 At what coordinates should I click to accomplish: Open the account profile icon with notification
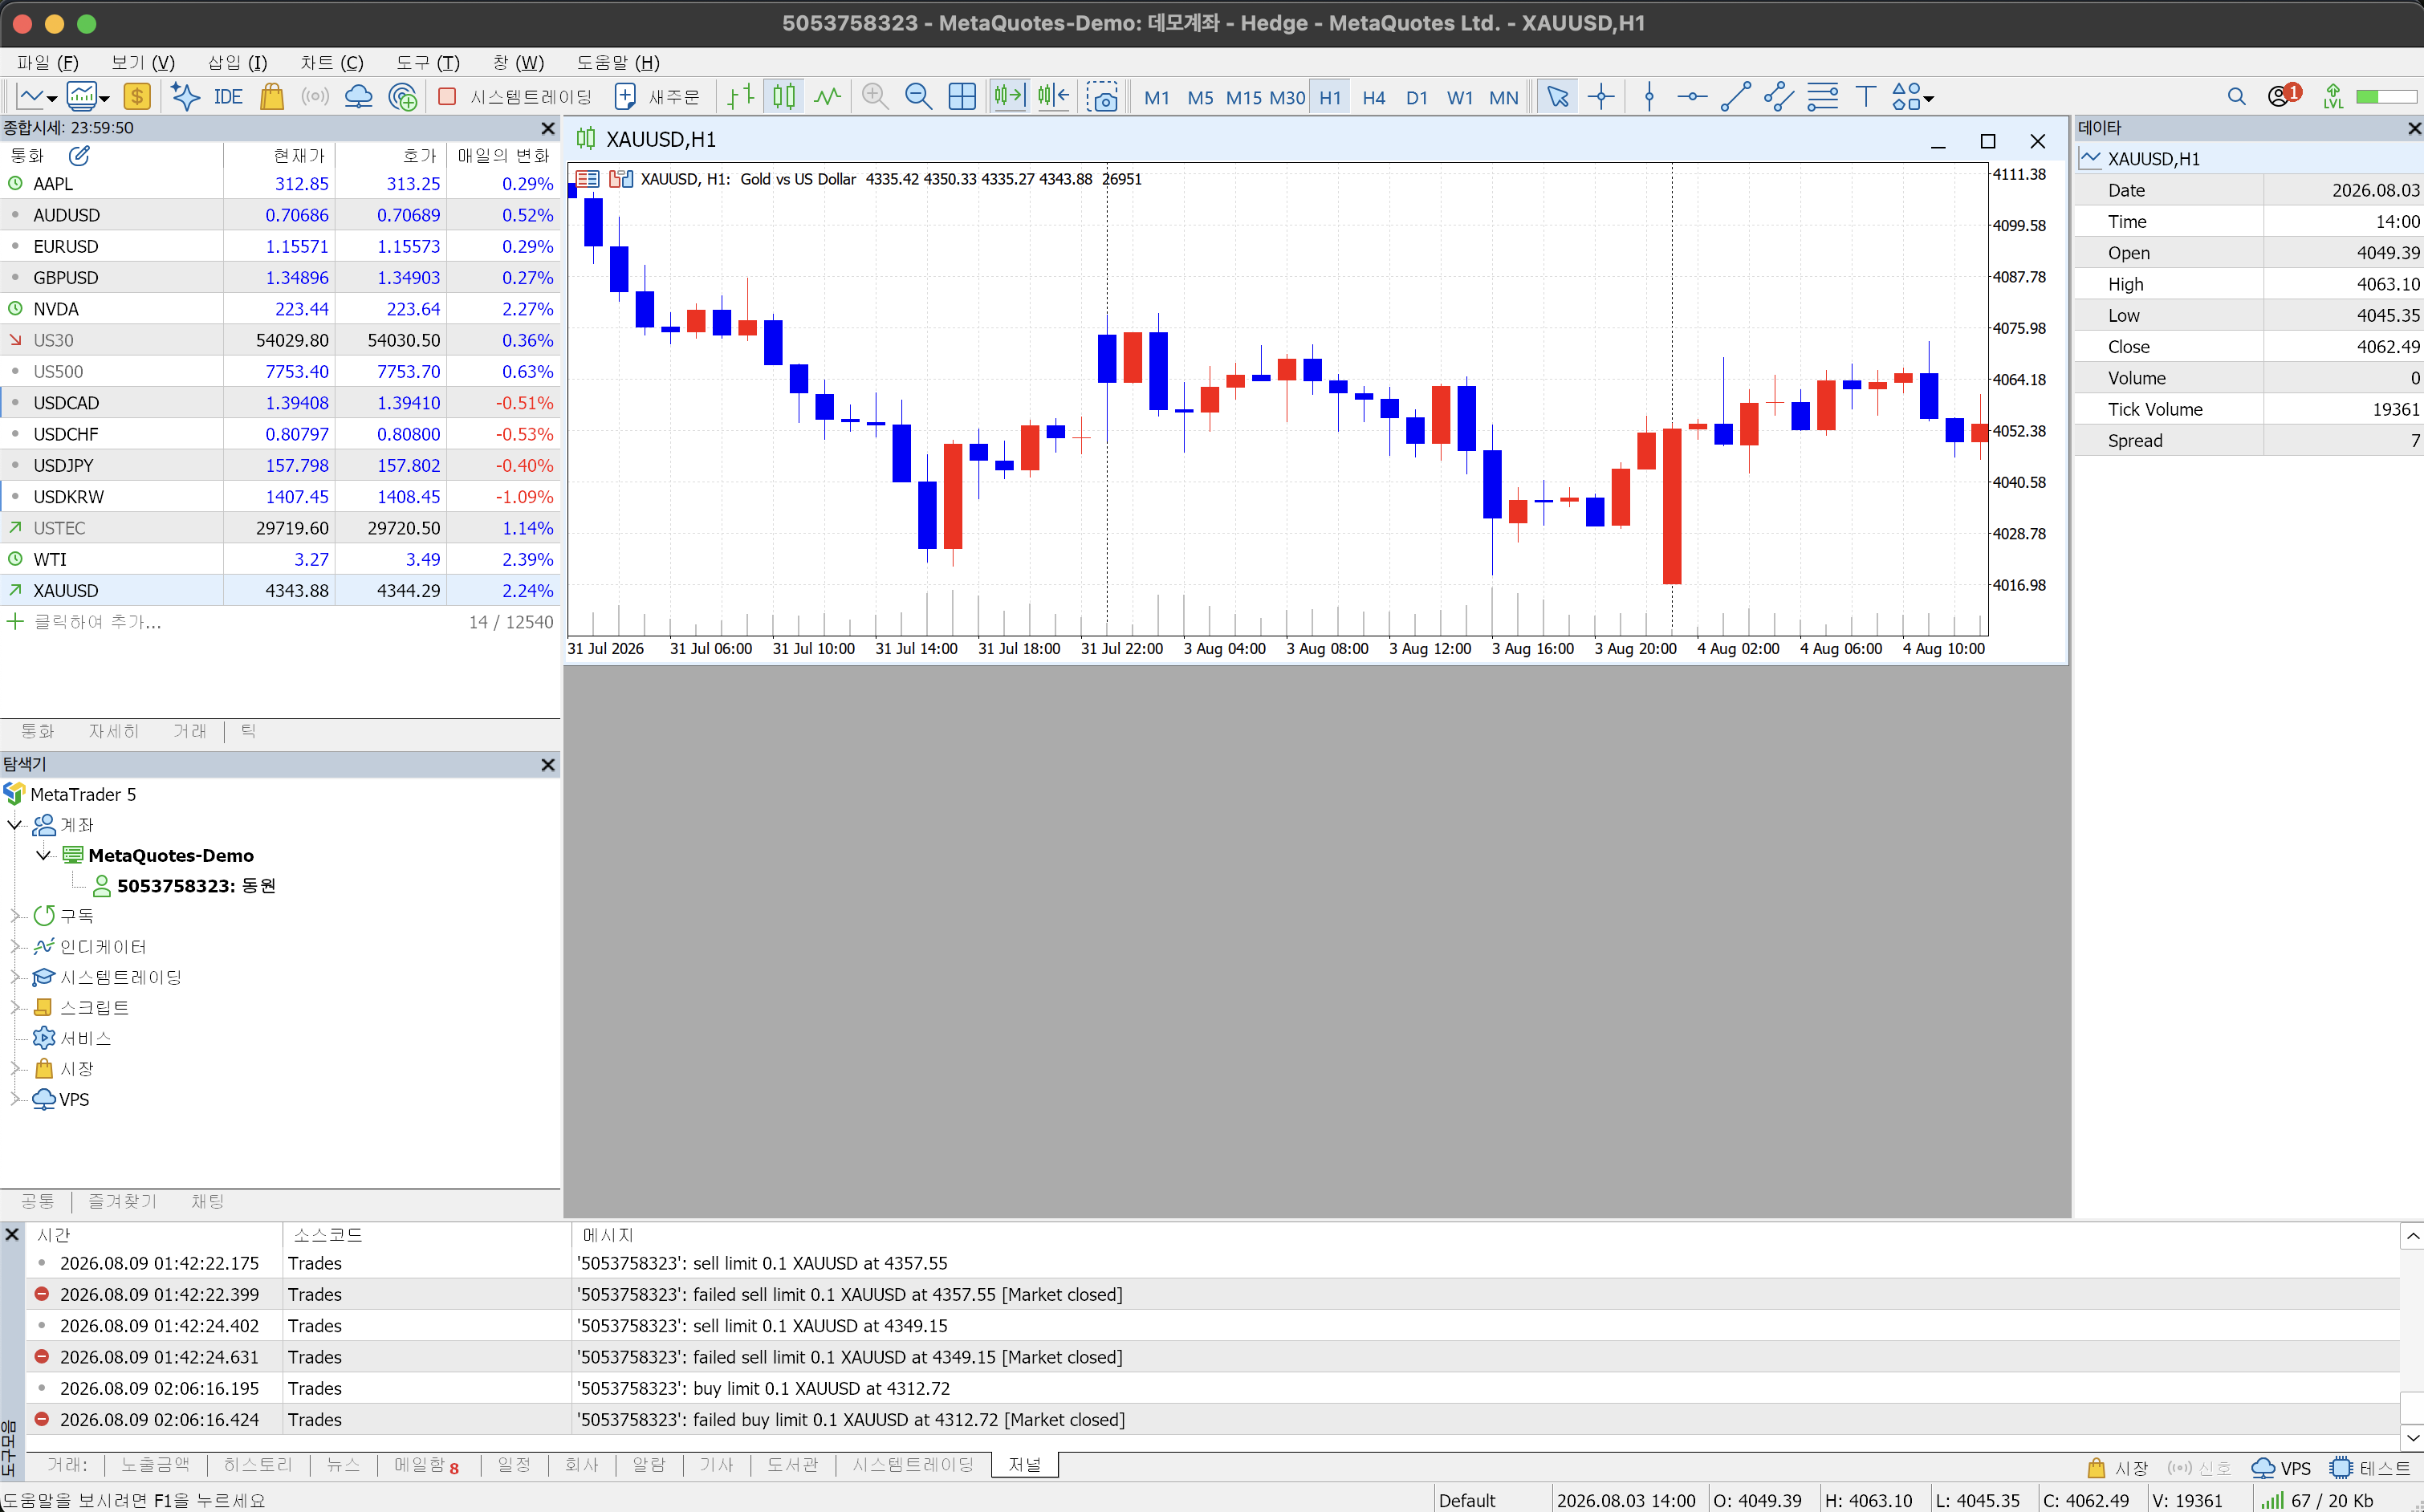[x=2284, y=96]
